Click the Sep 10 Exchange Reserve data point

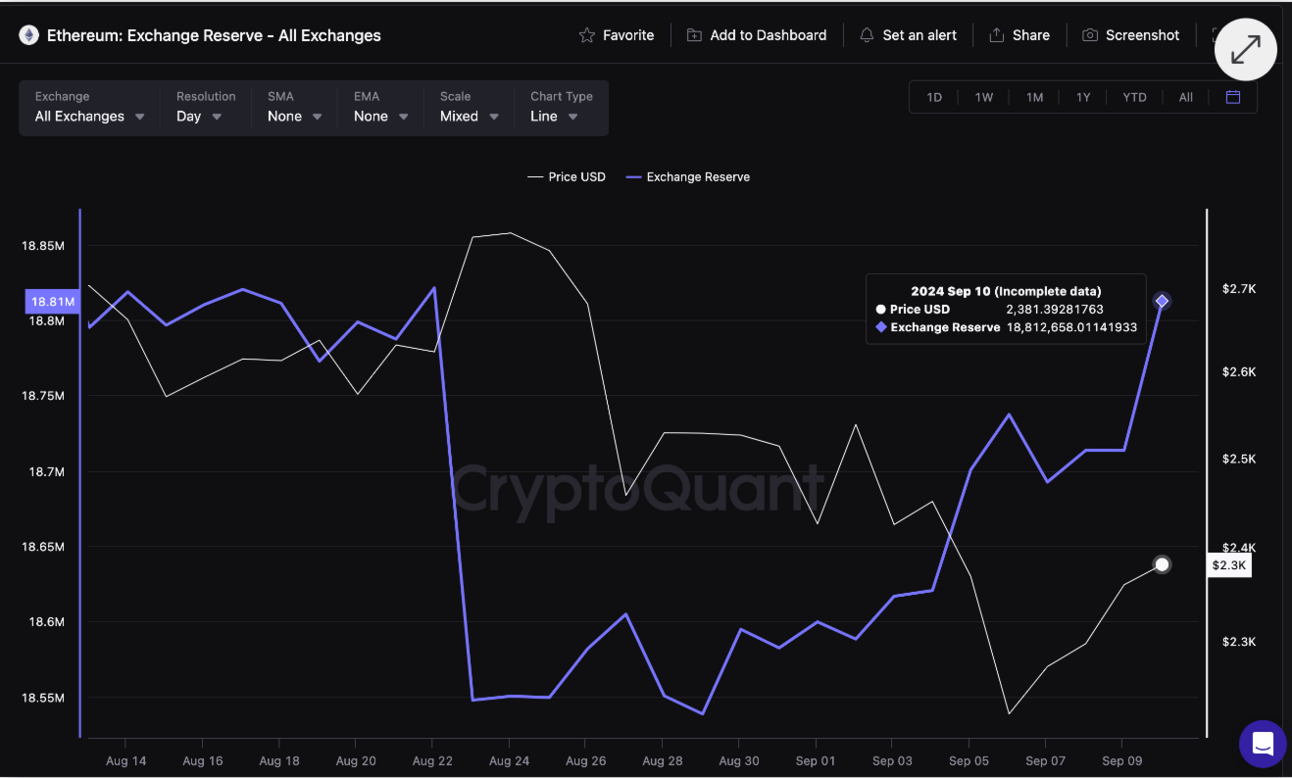[1161, 301]
